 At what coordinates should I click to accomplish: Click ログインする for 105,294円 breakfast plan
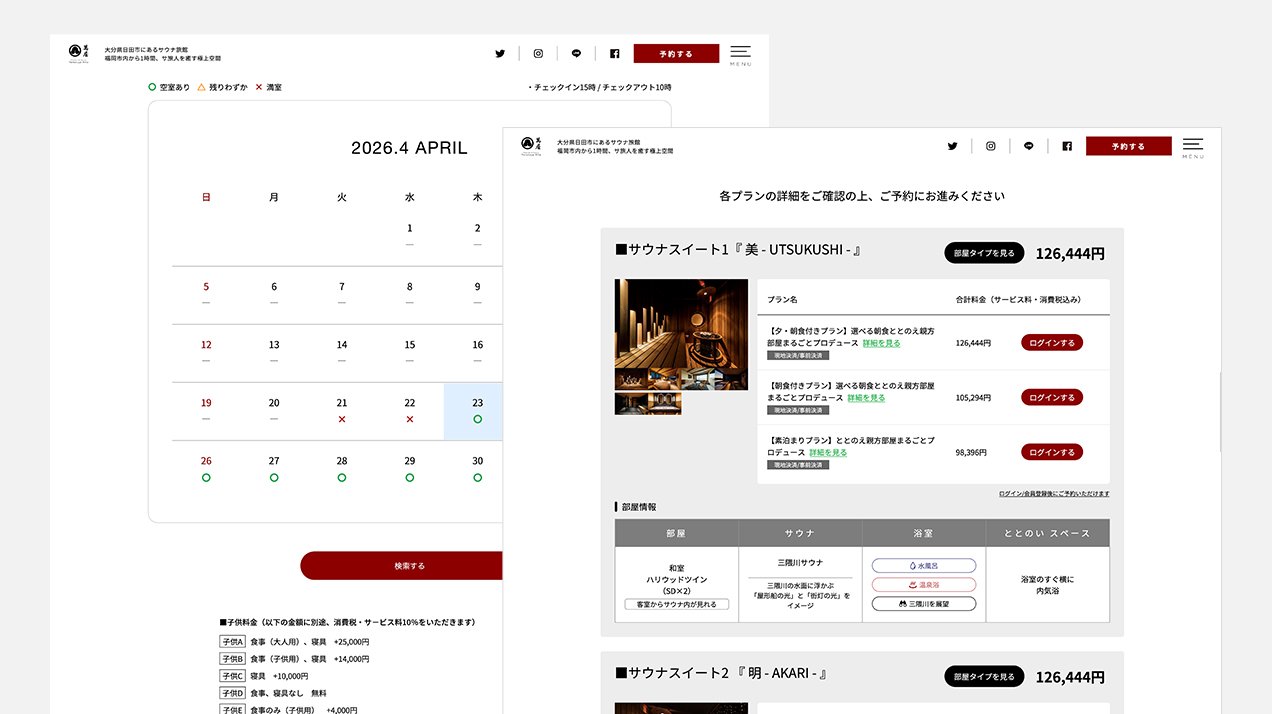point(1051,397)
